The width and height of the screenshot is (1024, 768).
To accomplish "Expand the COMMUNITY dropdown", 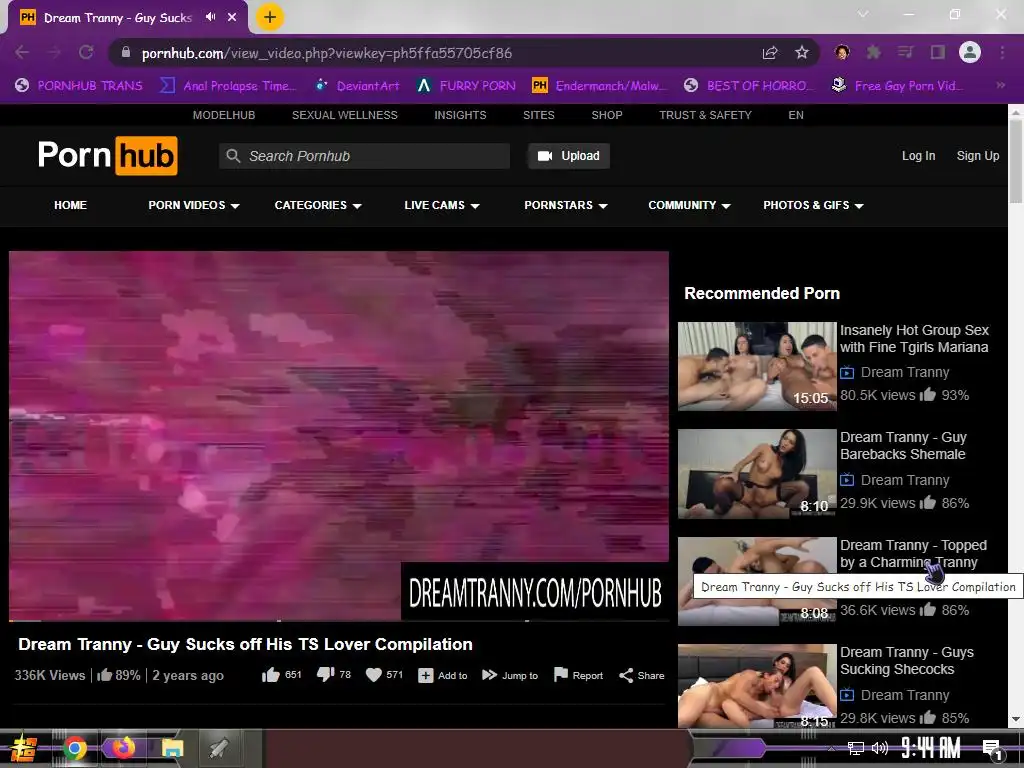I will [689, 205].
